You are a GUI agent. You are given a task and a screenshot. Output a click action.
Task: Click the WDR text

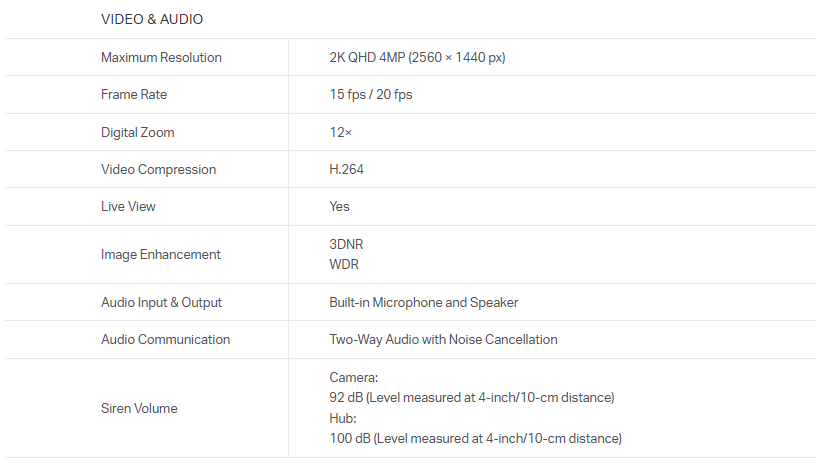pyautogui.click(x=344, y=265)
